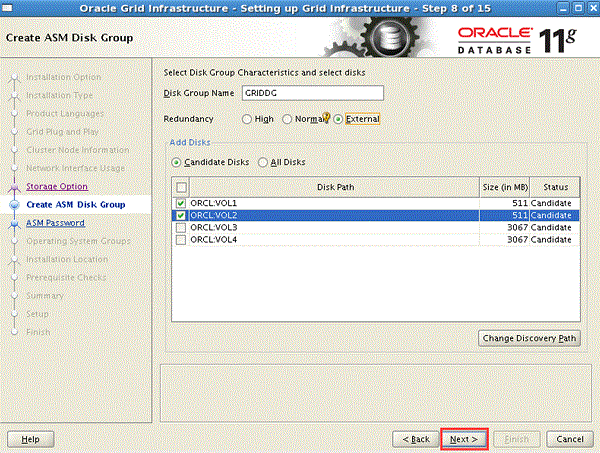Select the Create ASM Disk Group step

(76, 205)
